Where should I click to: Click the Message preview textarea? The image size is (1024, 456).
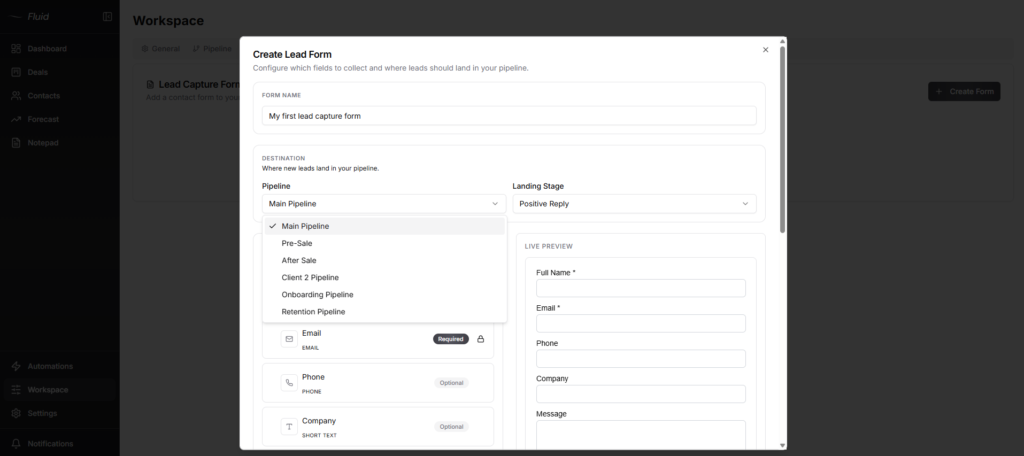641,434
